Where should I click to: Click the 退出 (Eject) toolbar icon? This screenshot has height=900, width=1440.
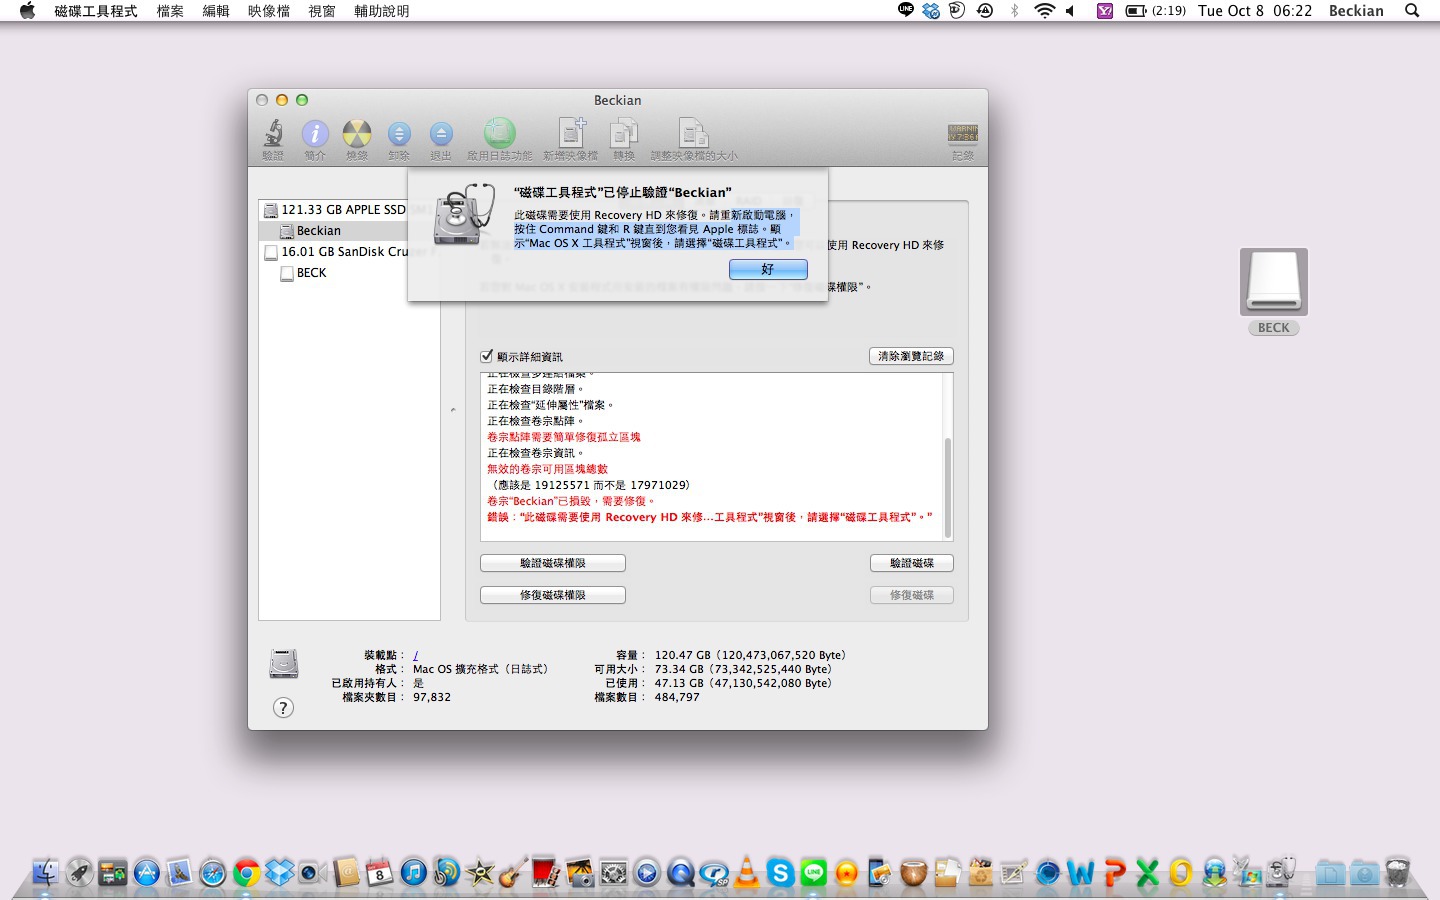click(441, 139)
